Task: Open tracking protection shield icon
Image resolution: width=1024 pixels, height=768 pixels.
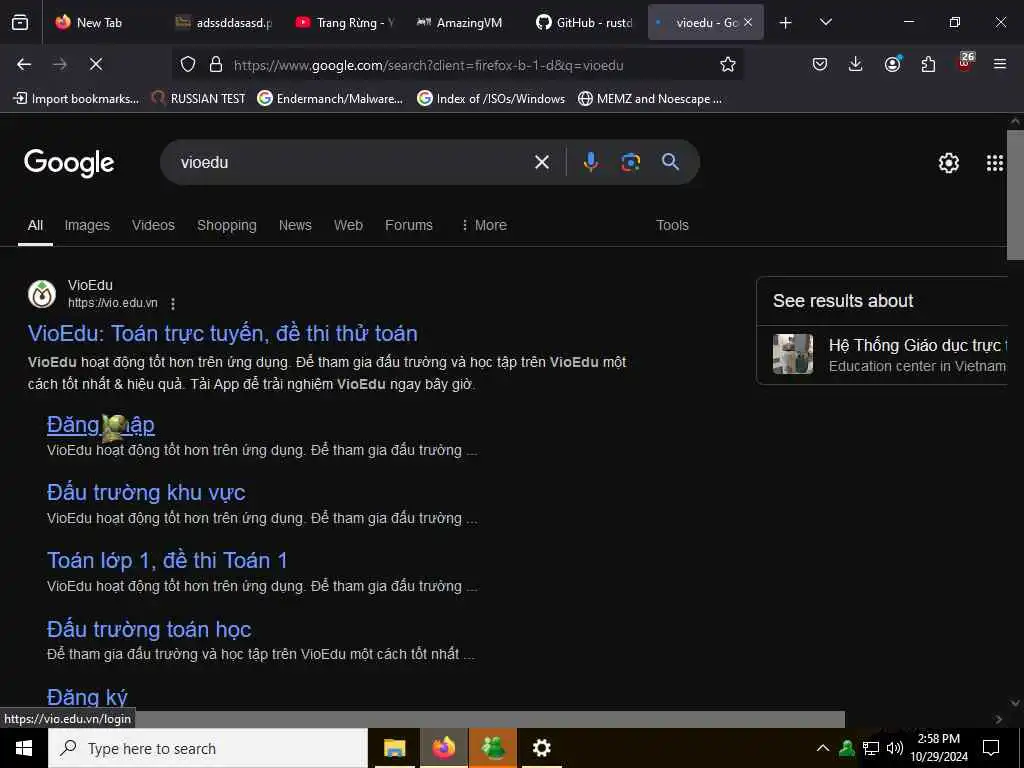Action: coord(188,65)
